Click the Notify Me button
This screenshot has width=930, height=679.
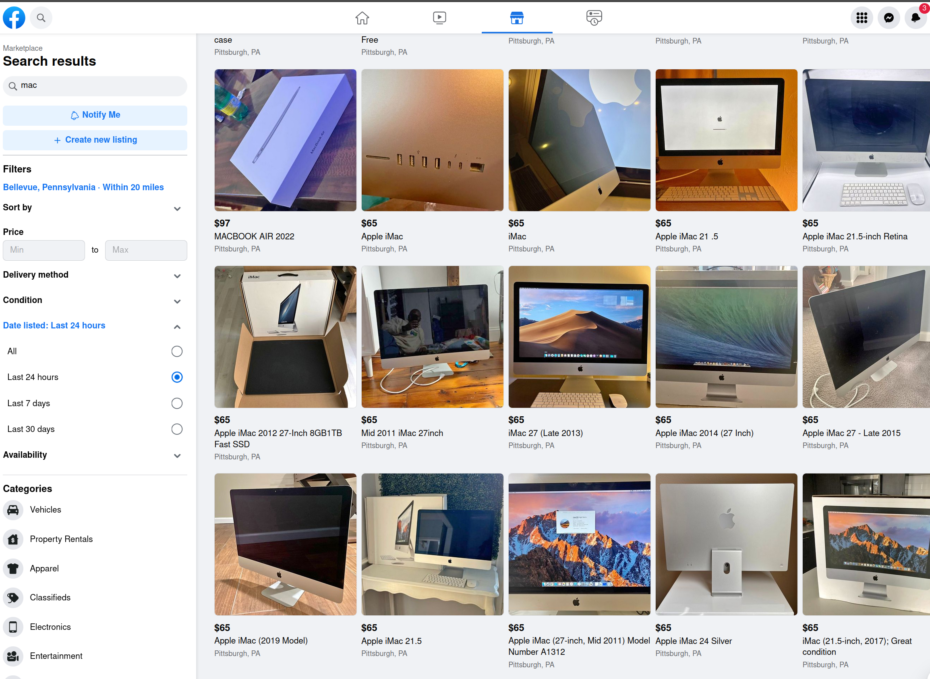[95, 115]
